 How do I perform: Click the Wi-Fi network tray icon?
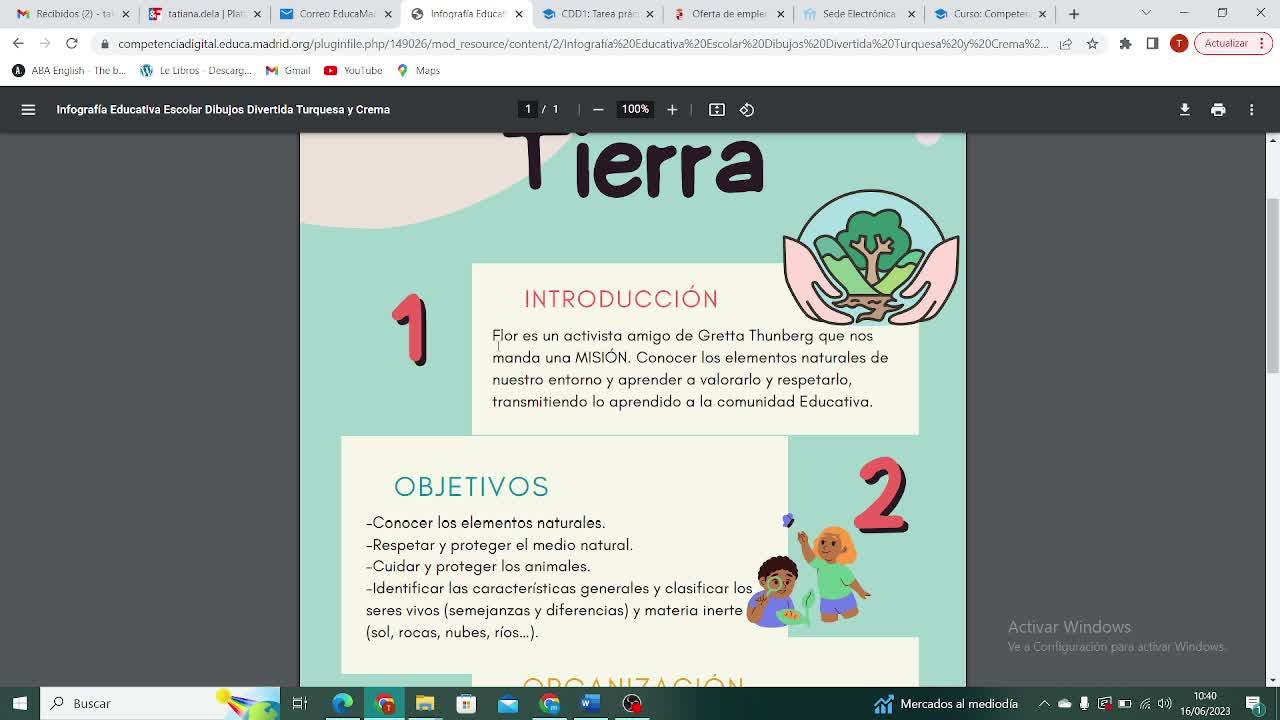click(1145, 703)
